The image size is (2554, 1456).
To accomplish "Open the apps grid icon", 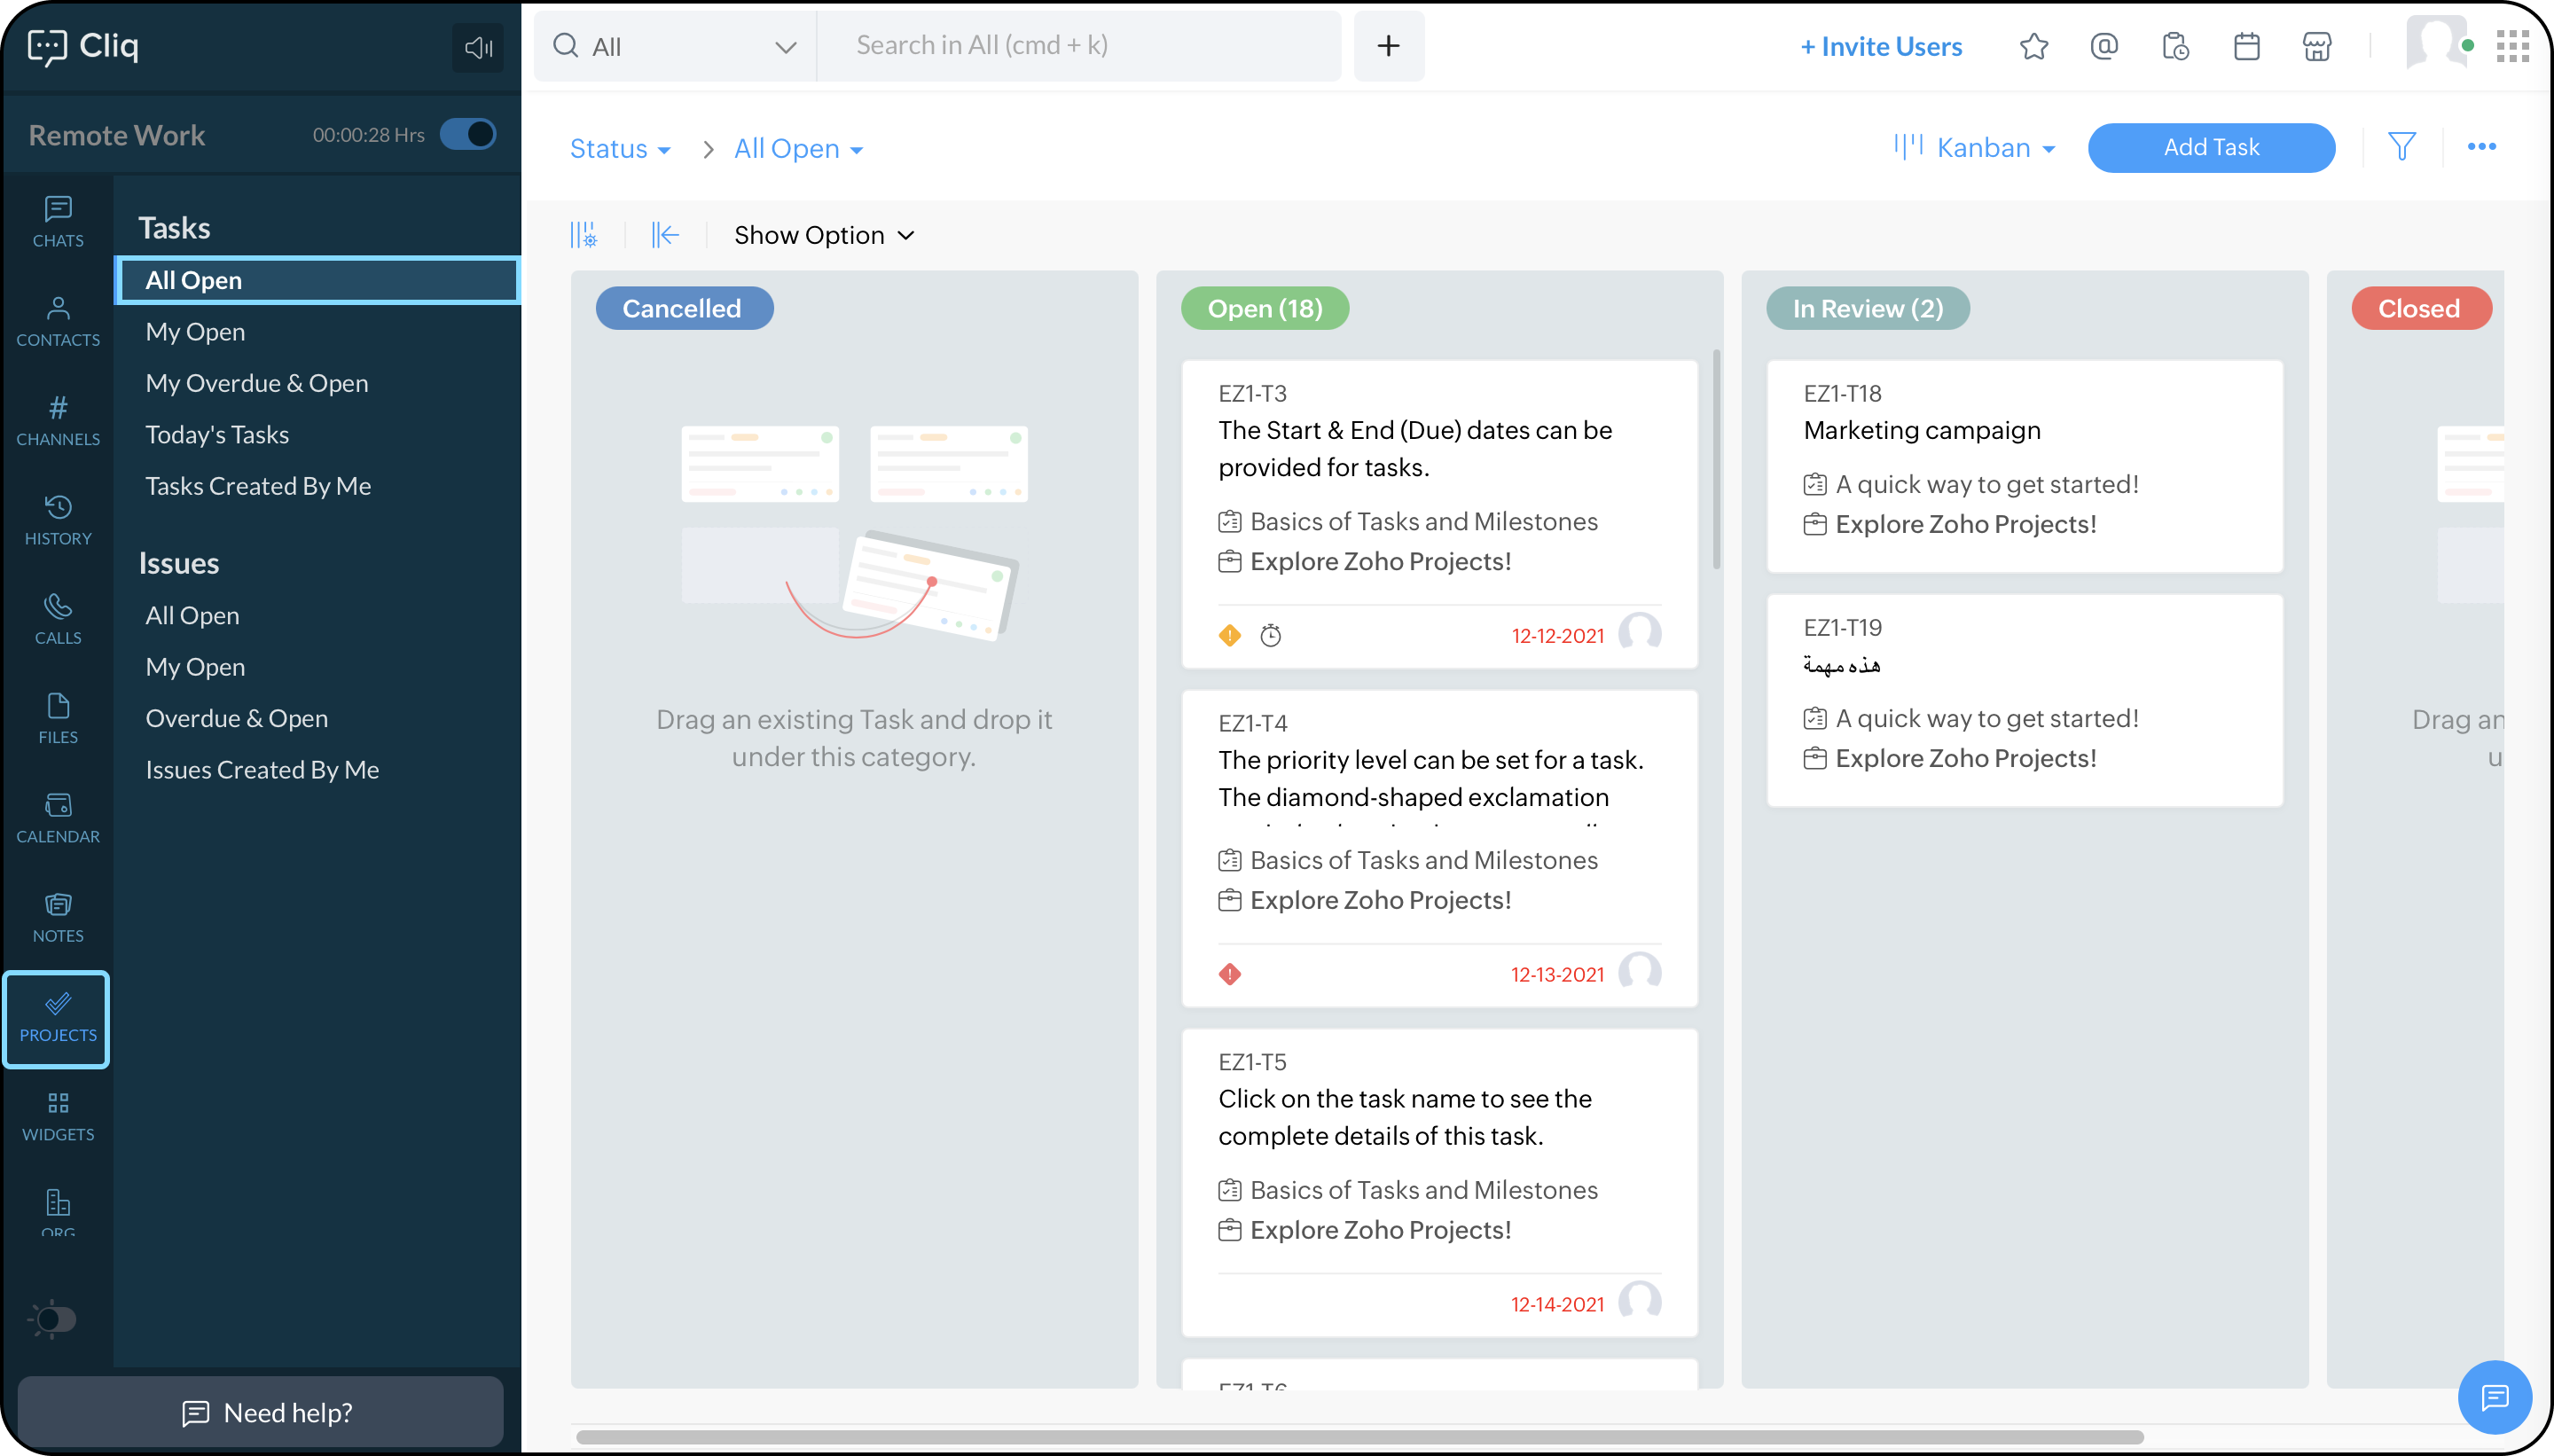I will [x=2512, y=46].
